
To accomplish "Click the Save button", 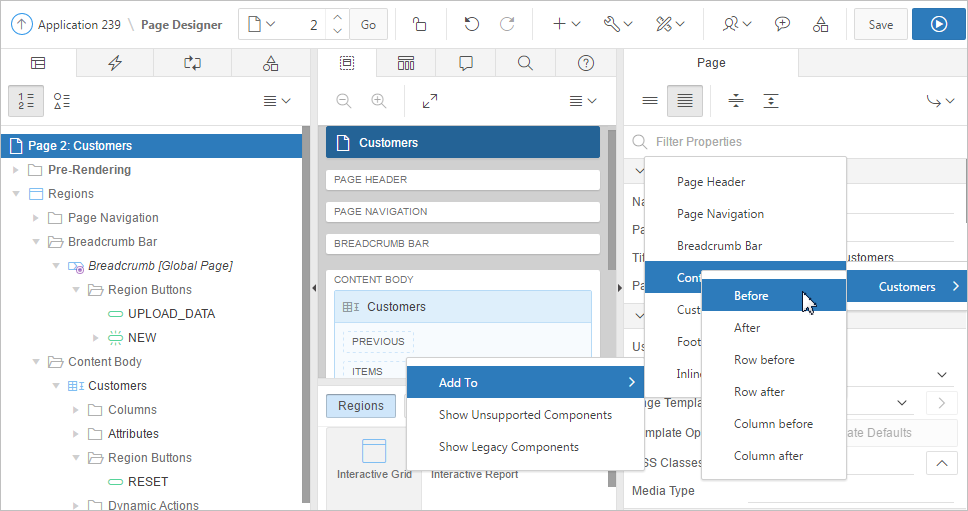I will click(x=880, y=24).
